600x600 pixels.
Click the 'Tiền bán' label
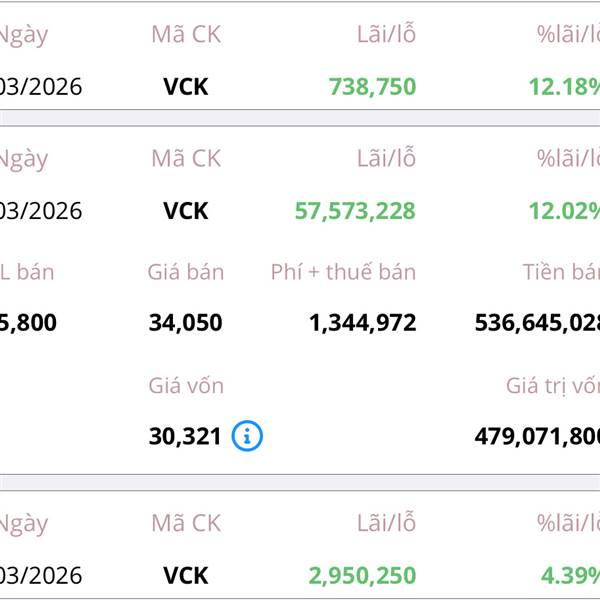560,272
